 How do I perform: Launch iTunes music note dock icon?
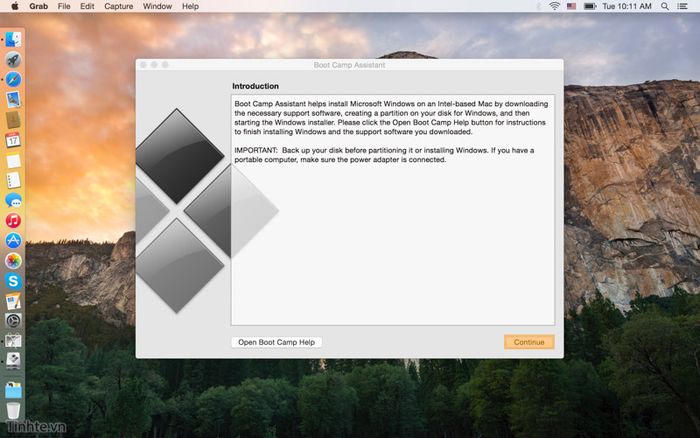[x=13, y=221]
